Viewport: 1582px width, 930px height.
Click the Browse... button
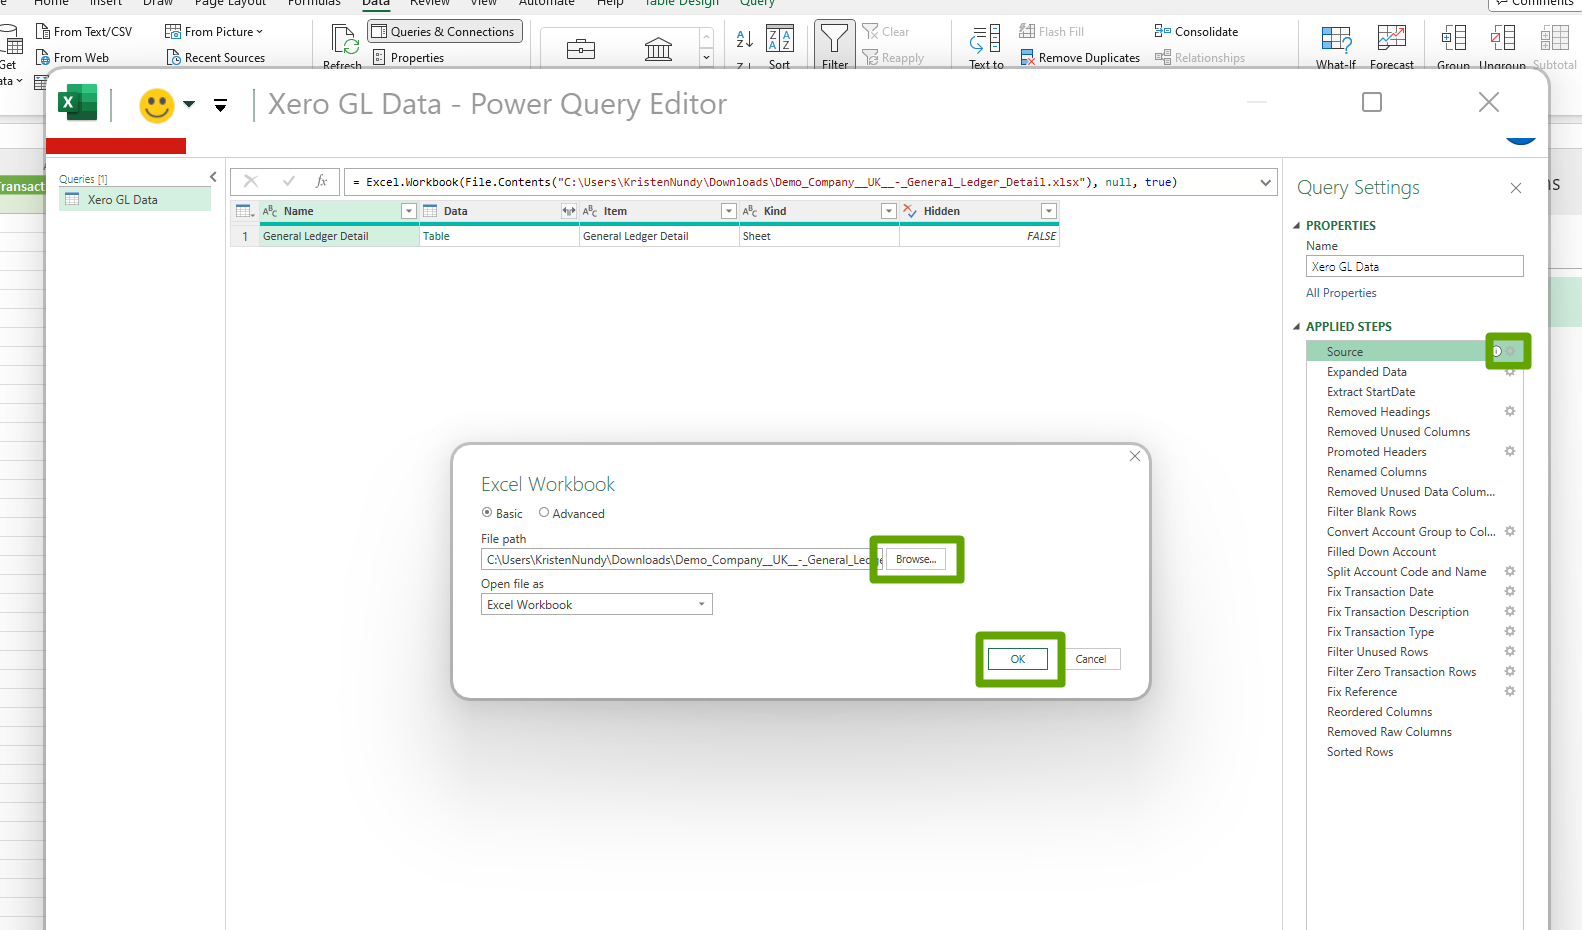point(916,559)
